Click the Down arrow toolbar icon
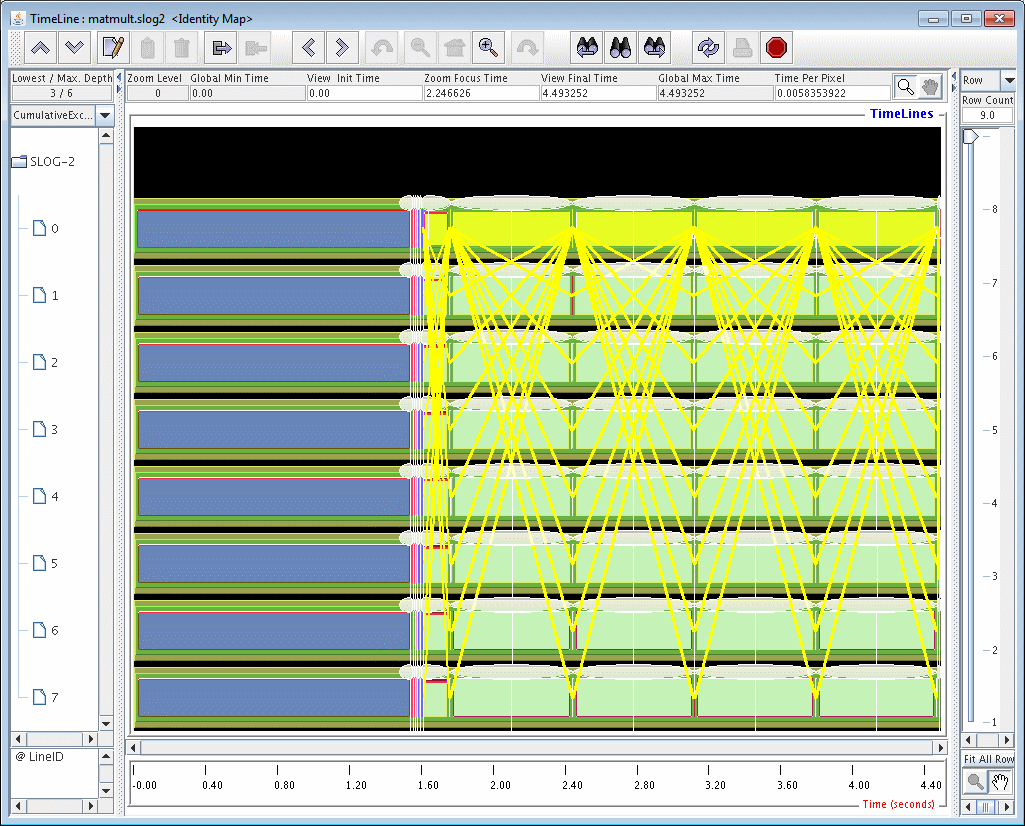The image size is (1025, 826). coord(75,48)
